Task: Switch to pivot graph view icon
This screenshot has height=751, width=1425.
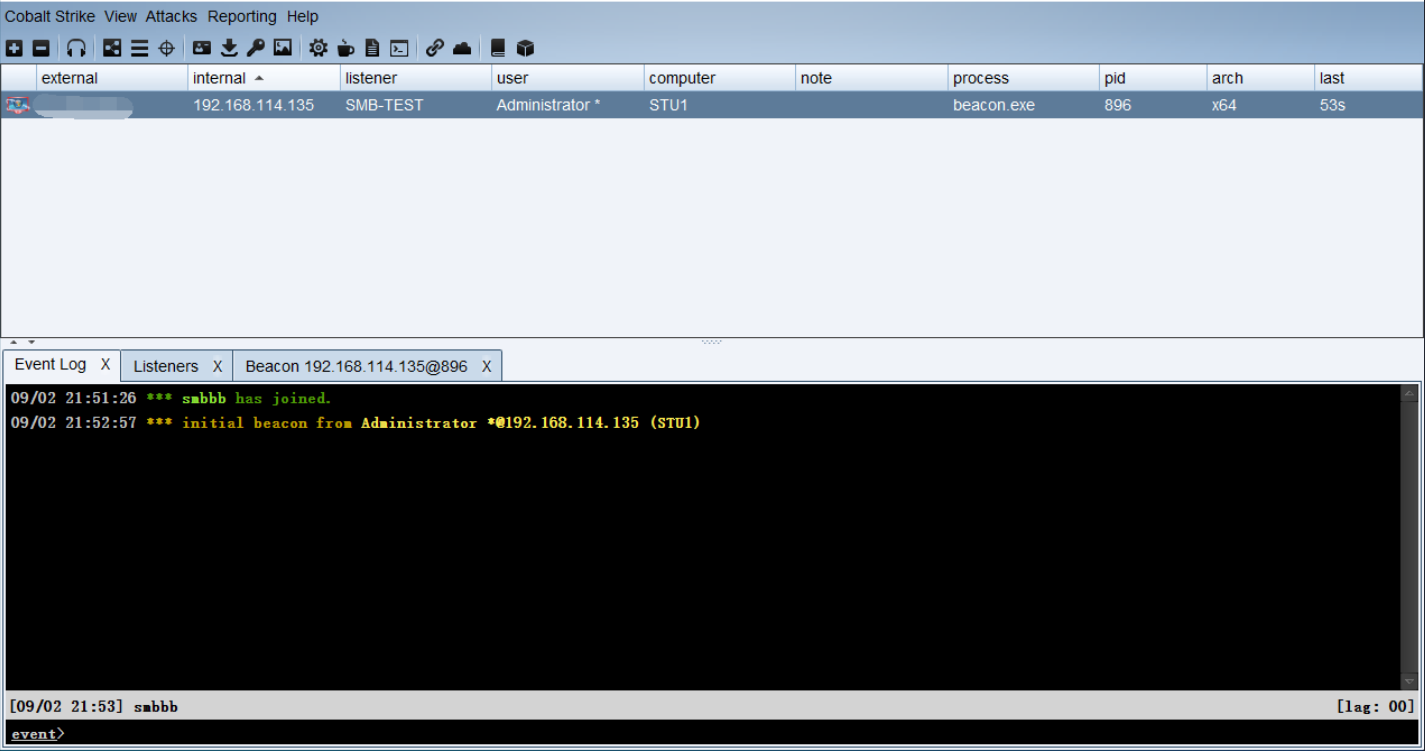Action: pyautogui.click(x=112, y=48)
